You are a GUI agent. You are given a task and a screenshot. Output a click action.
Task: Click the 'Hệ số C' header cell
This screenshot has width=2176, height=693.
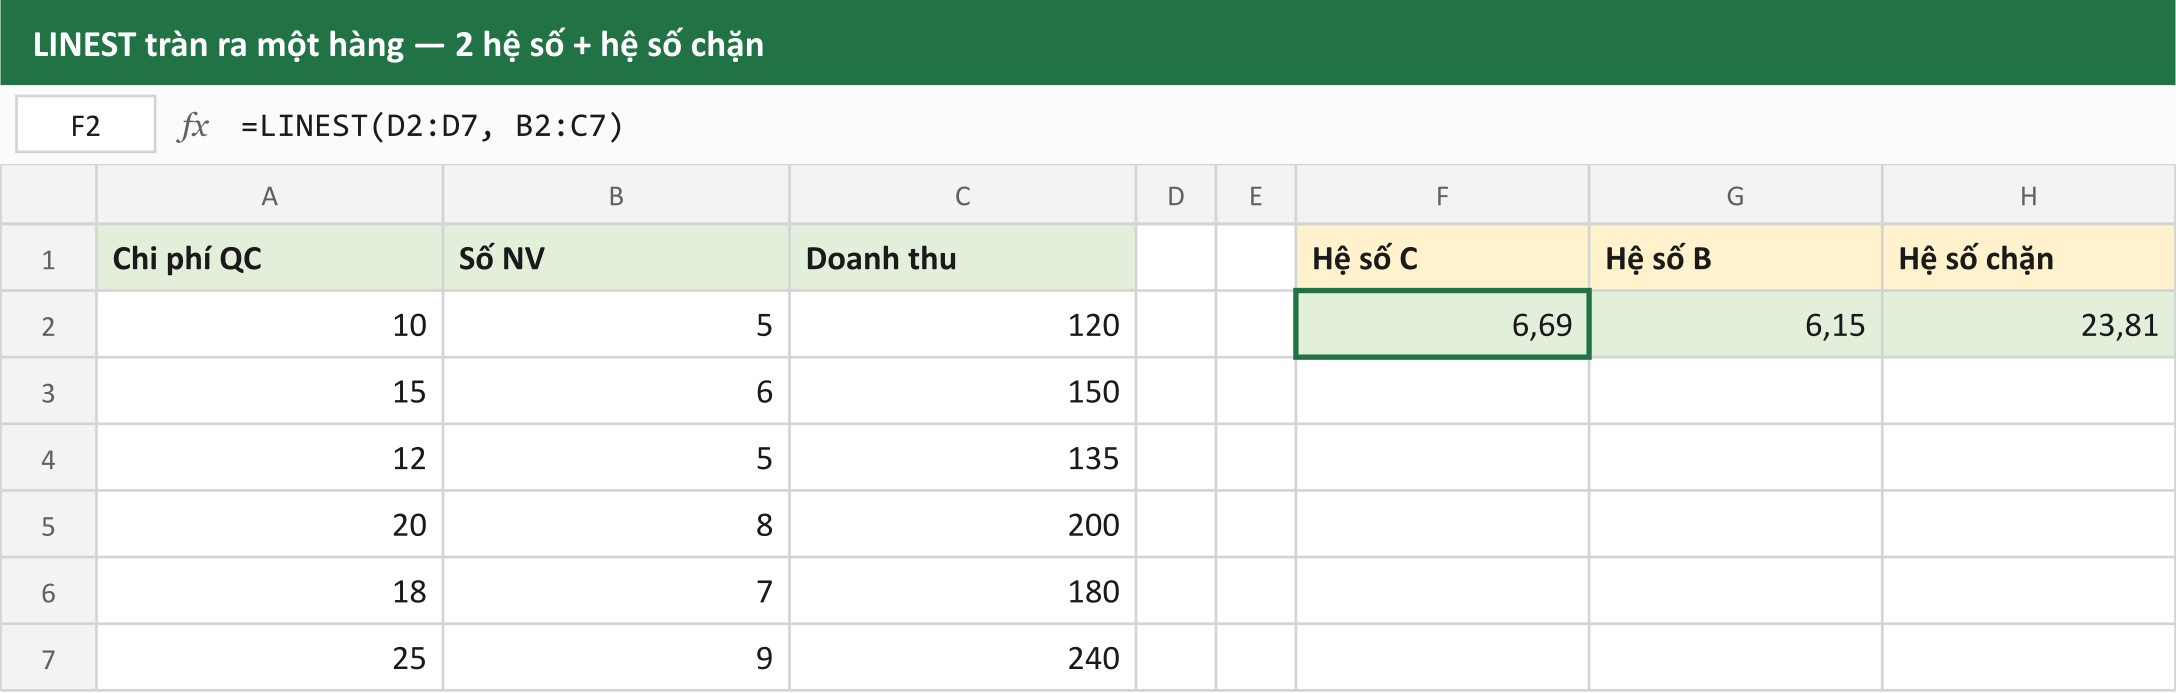(1442, 258)
